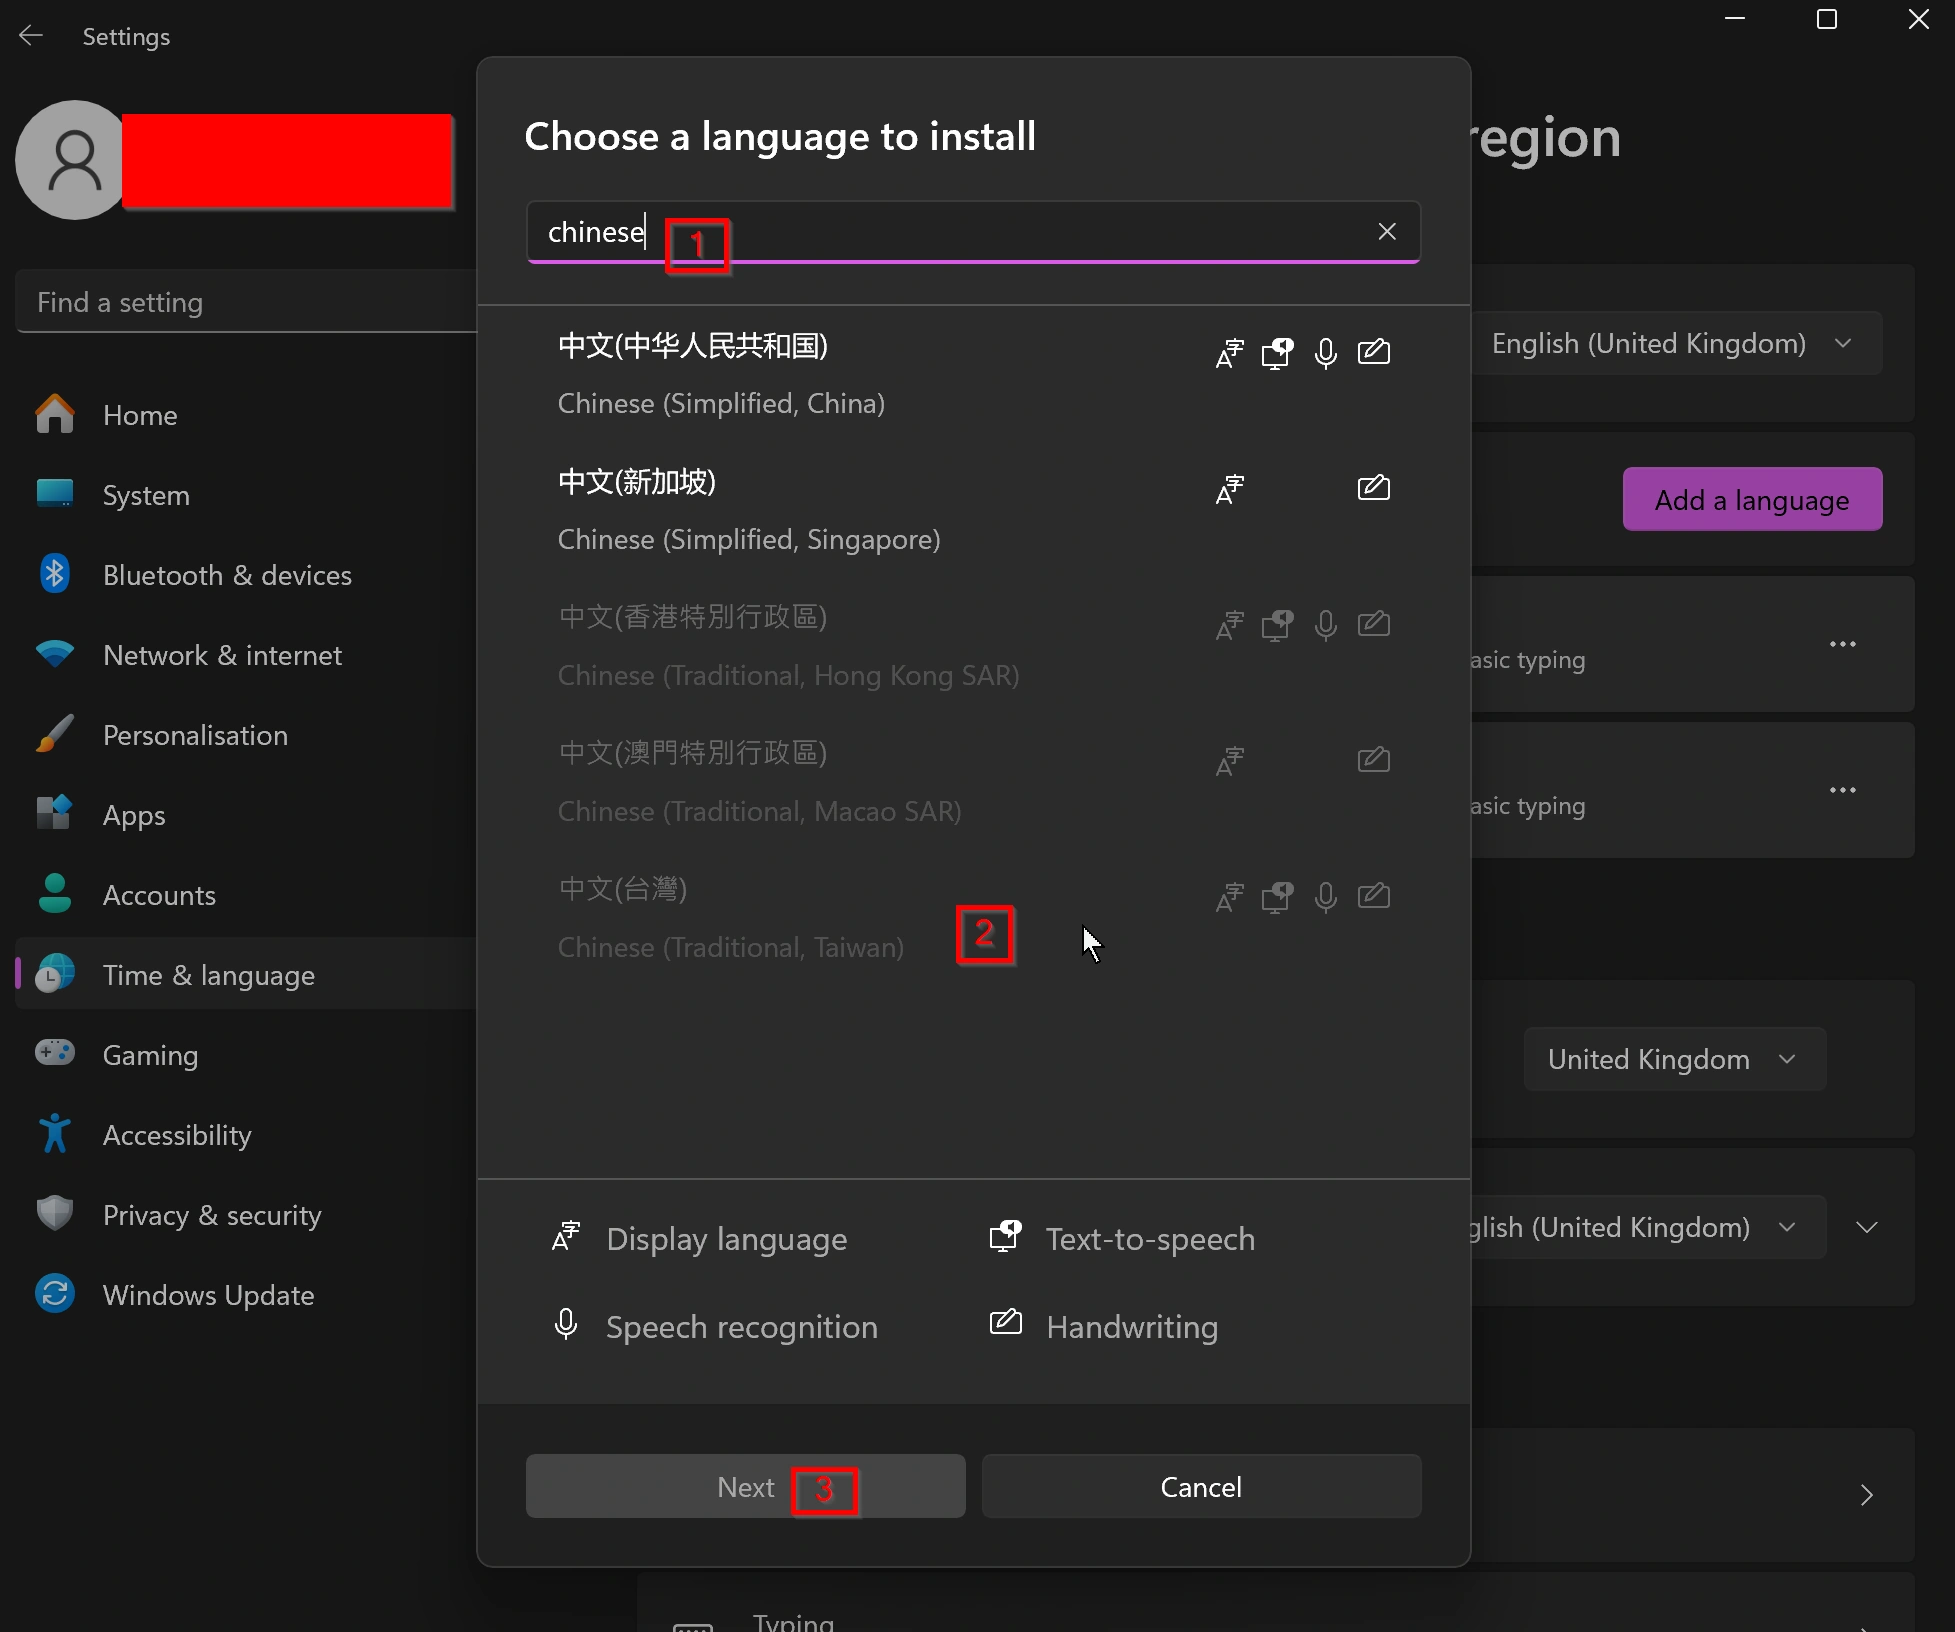
Task: Click Speech recognition microphone icon in legend
Action: tap(566, 1324)
